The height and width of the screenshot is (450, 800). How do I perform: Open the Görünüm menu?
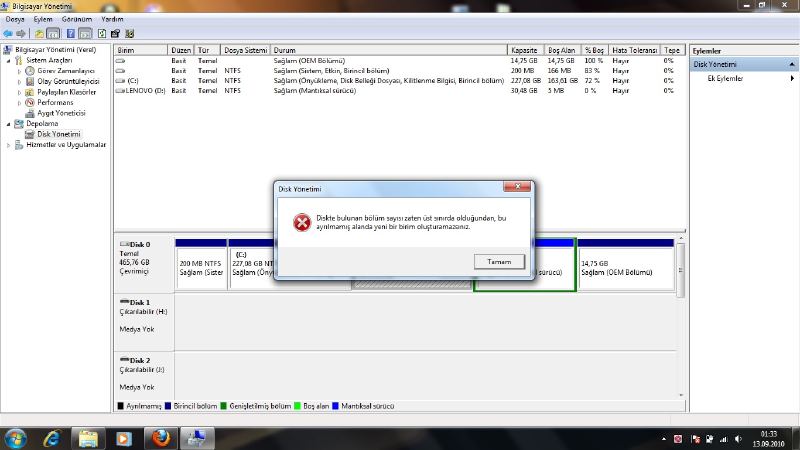[76, 19]
